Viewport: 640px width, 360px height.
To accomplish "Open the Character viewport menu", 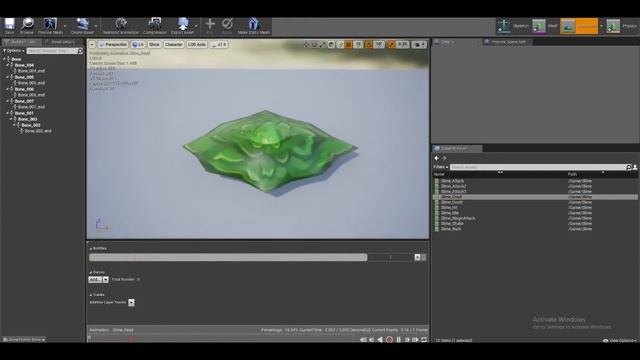I will click(173, 44).
